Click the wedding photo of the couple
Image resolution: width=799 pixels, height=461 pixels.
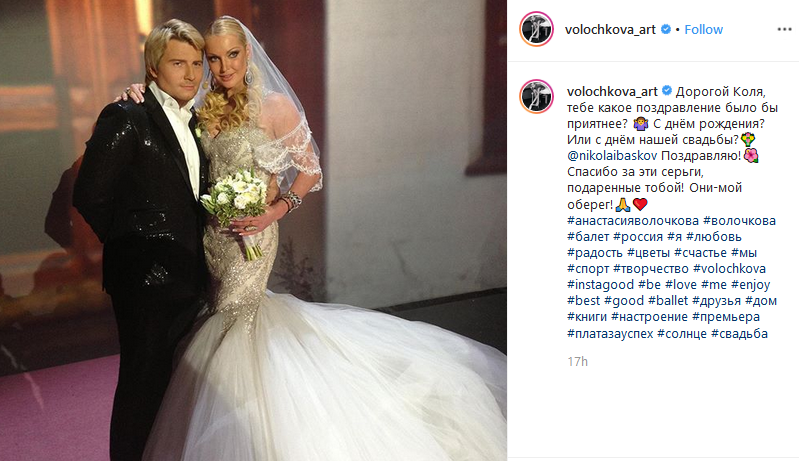(x=253, y=230)
